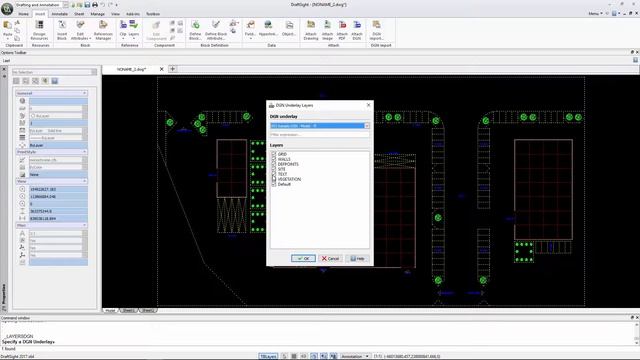Screen dimensions: 640x360
Task: Toggle the VEGETATION layer checkbox
Action: click(274, 179)
